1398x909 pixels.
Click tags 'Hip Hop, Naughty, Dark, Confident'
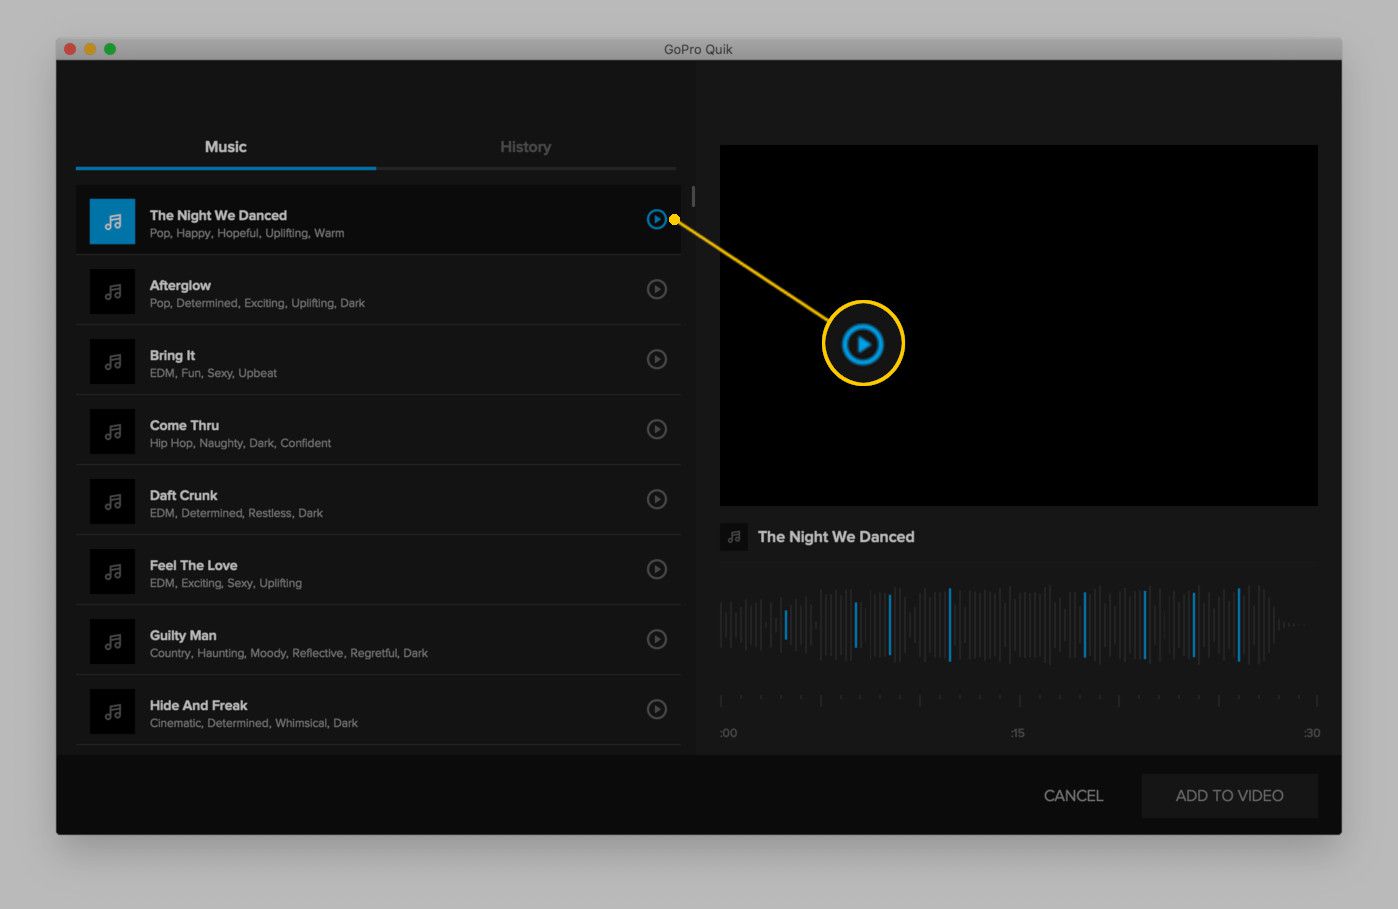click(240, 443)
